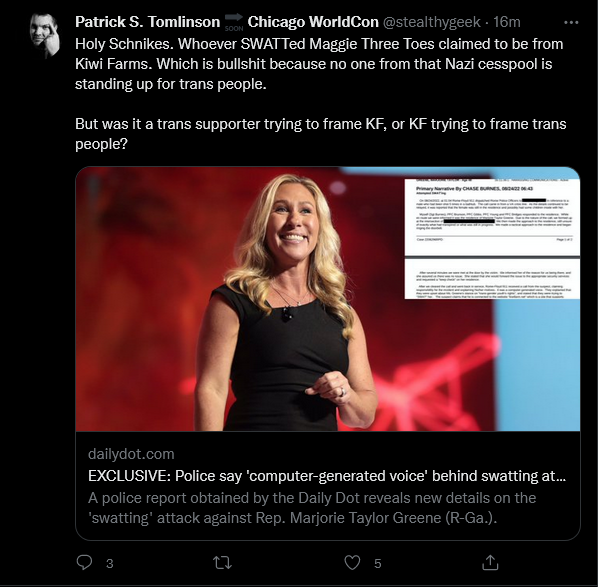This screenshot has width=598, height=587.
Task: Click the SOON arrow emoji in name
Action: pyautogui.click(x=234, y=22)
